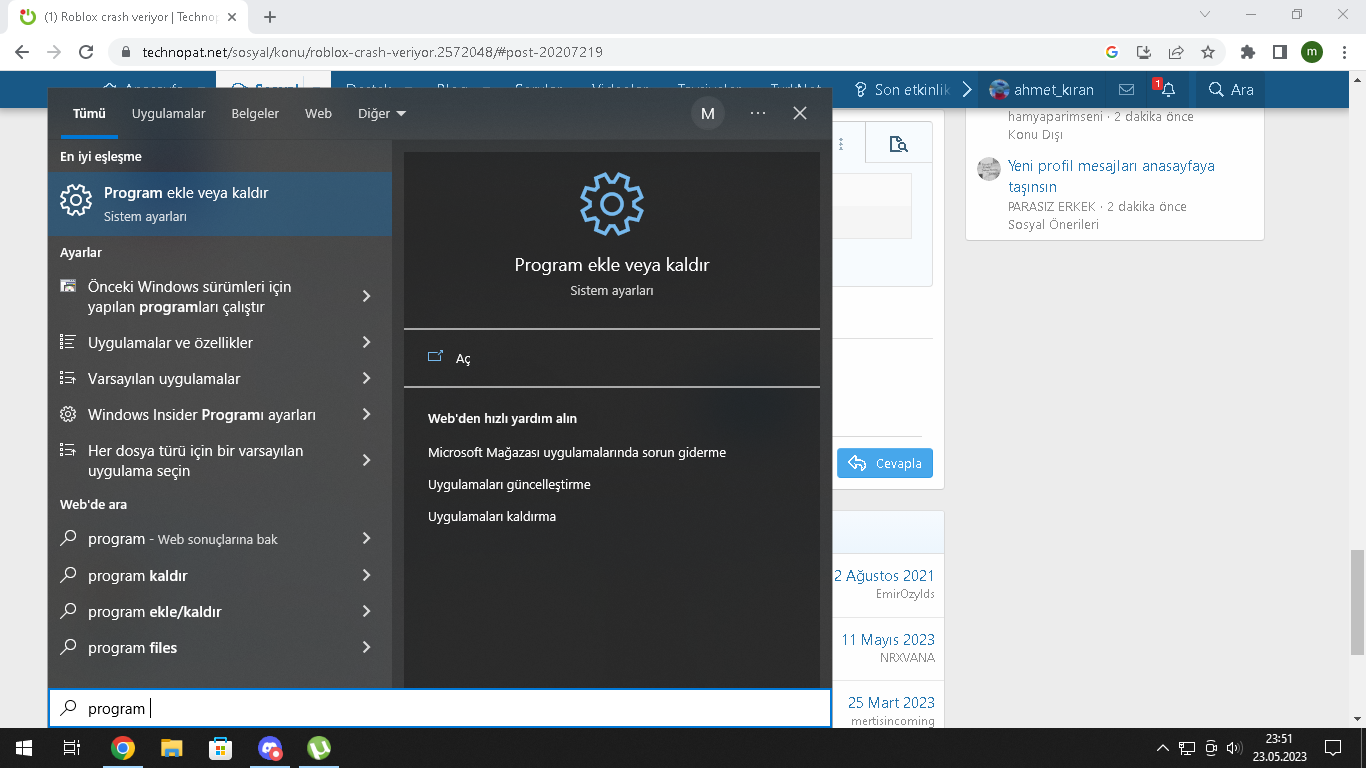Switch to the Belgeler filter tab
Image resolution: width=1366 pixels, height=768 pixels.
255,114
